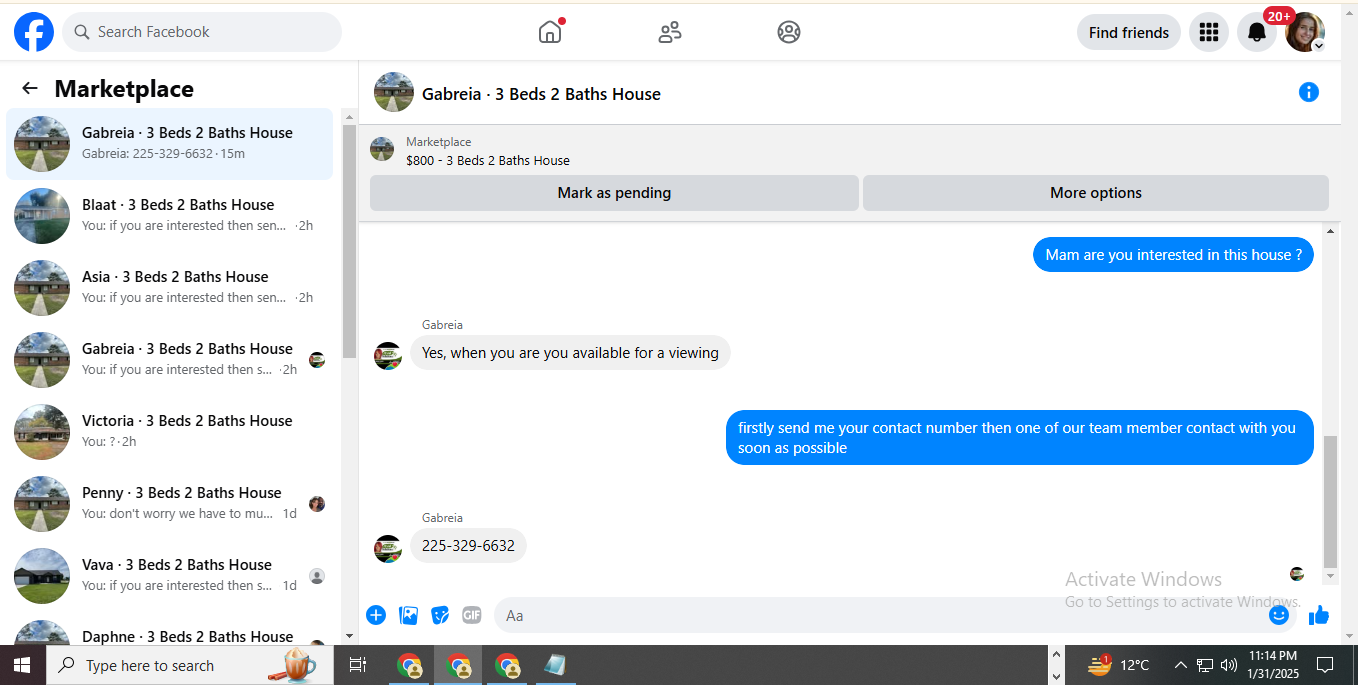Screen dimensions: 1358x685
Task: Open the Notifications bell icon
Action: 1257,32
